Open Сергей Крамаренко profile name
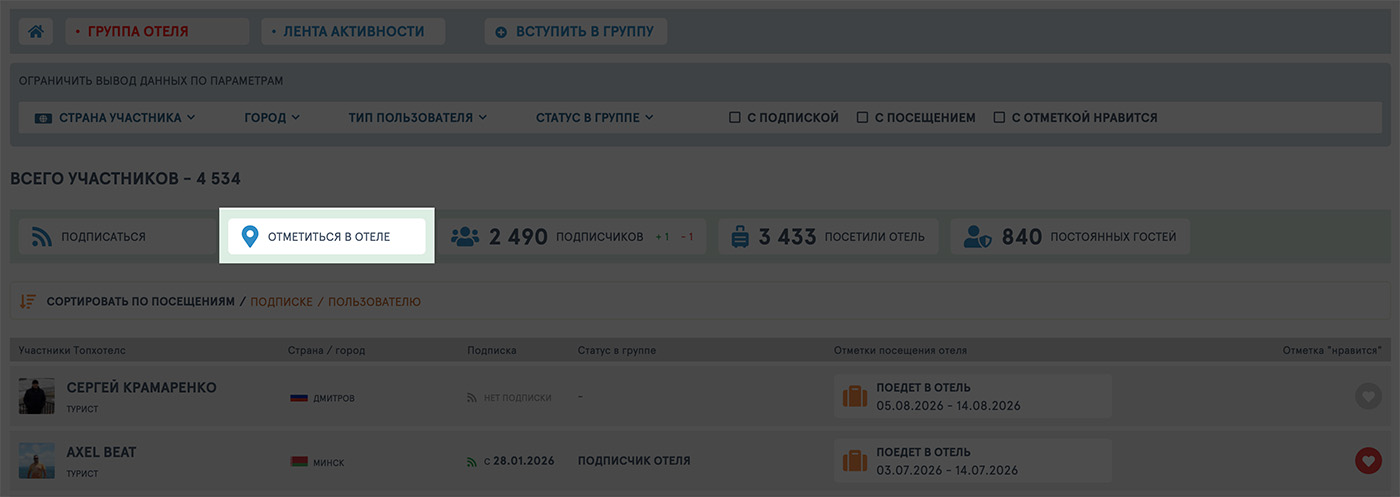 (141, 388)
